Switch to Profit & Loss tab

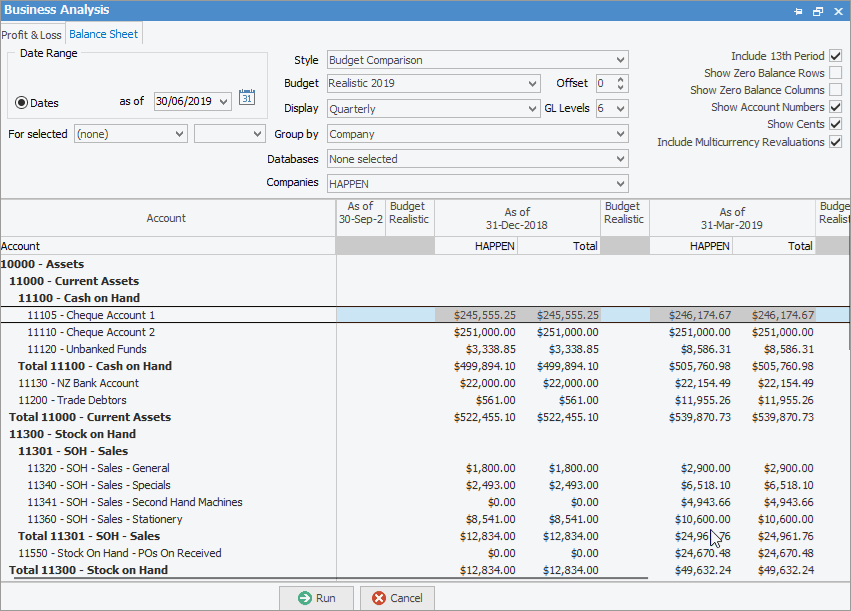pyautogui.click(x=31, y=35)
